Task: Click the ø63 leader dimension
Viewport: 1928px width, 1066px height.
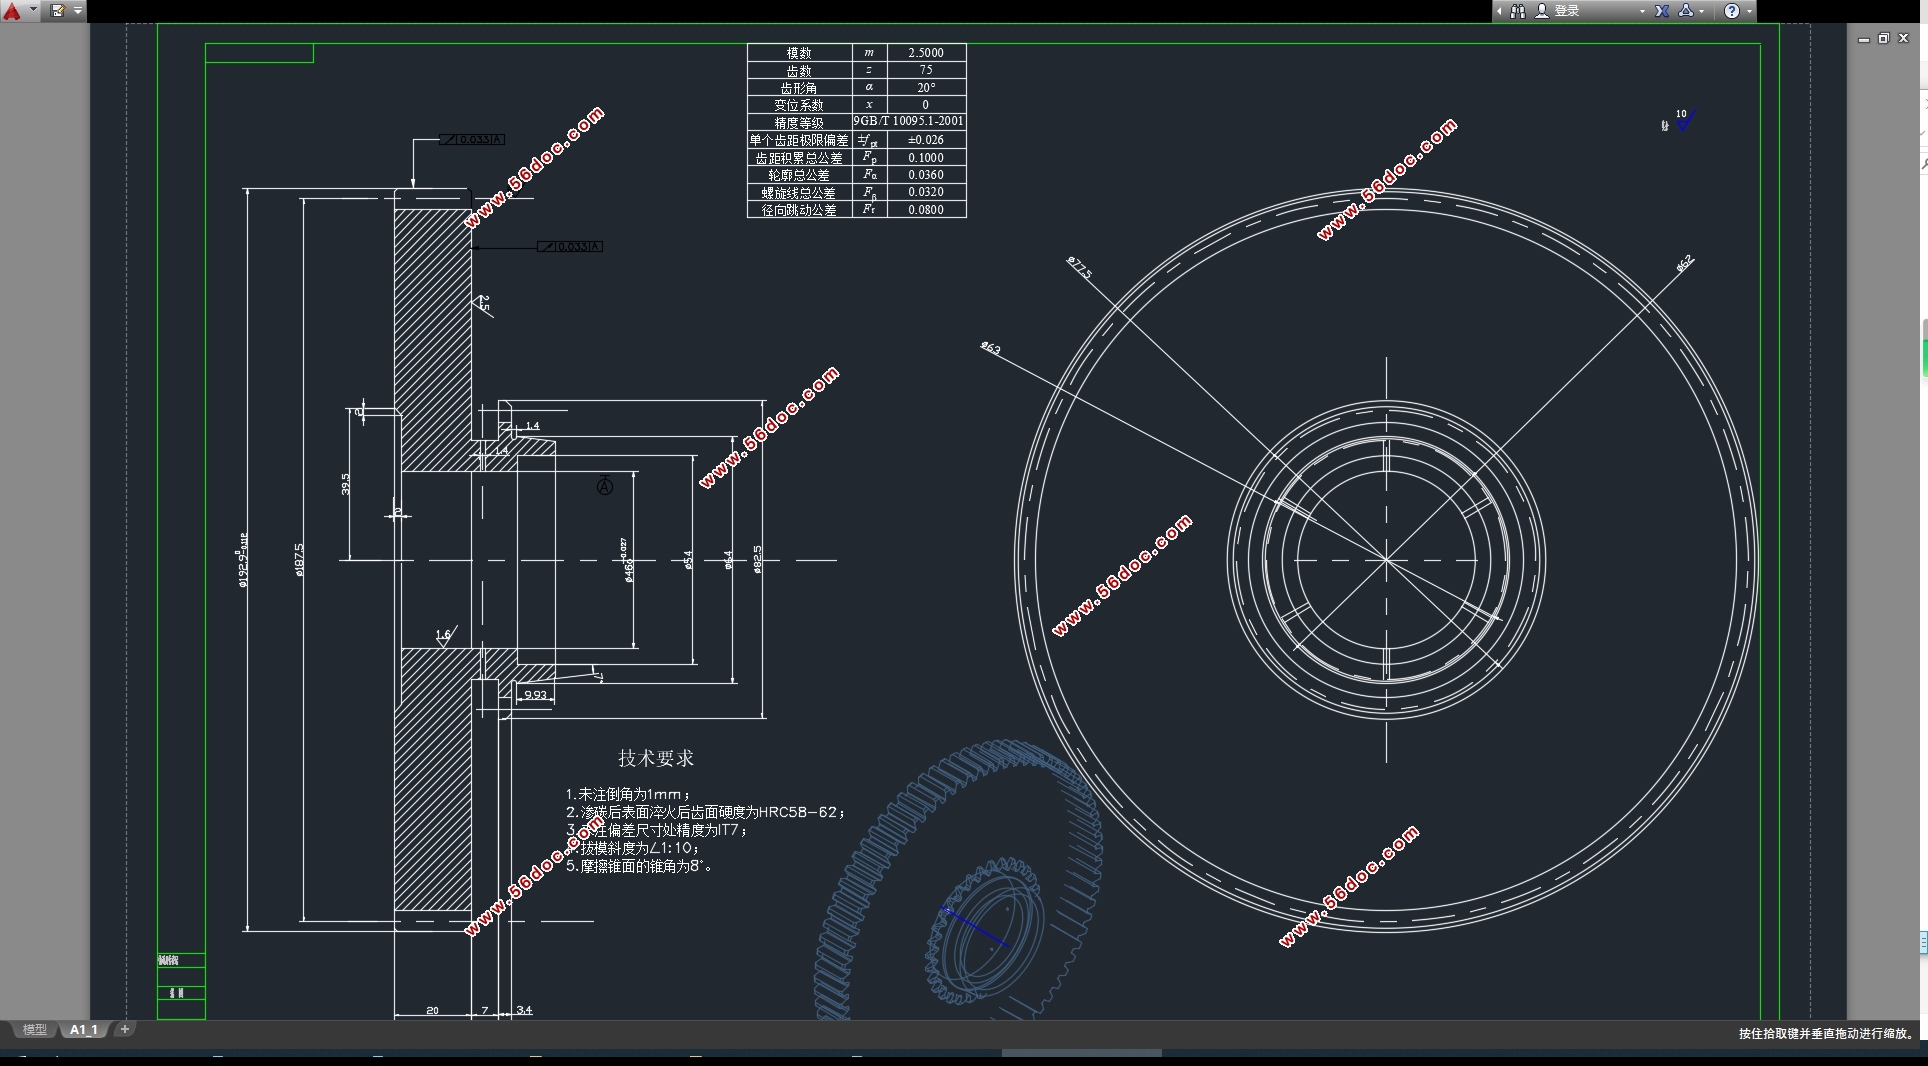Action: click(991, 347)
